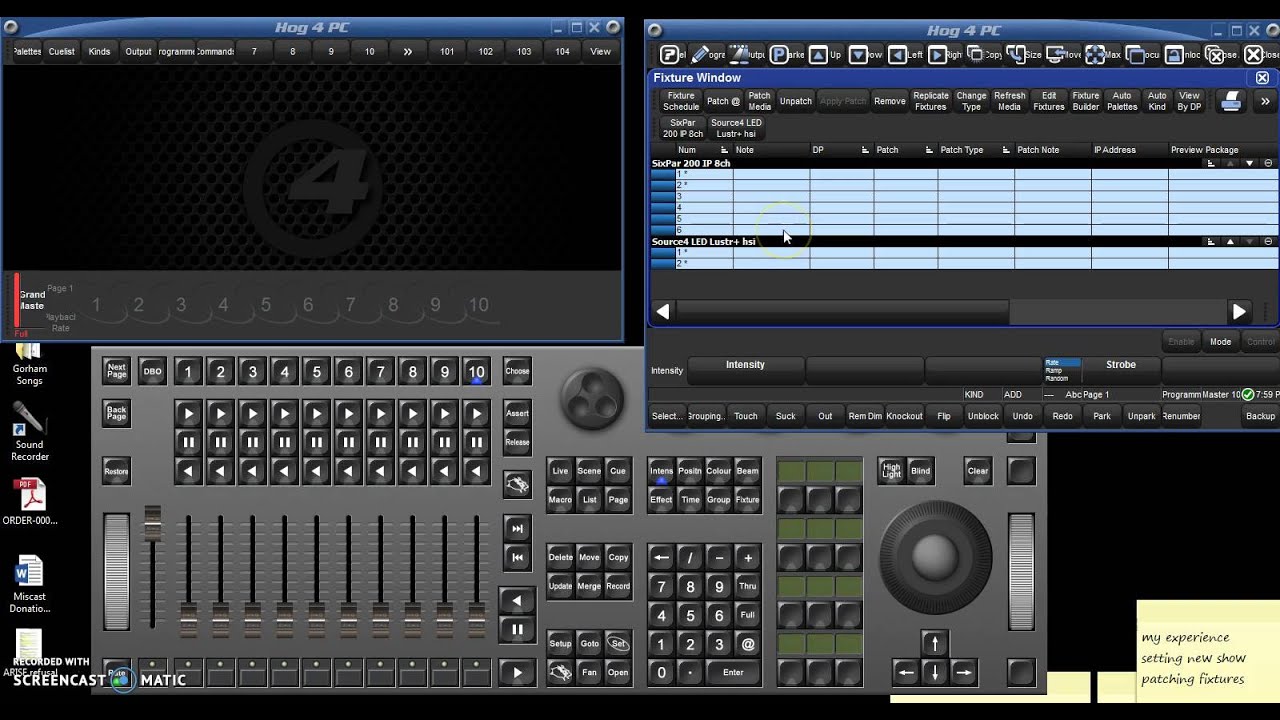Click the window Size icon
The width and height of the screenshot is (1280, 720).
[x=1015, y=55]
